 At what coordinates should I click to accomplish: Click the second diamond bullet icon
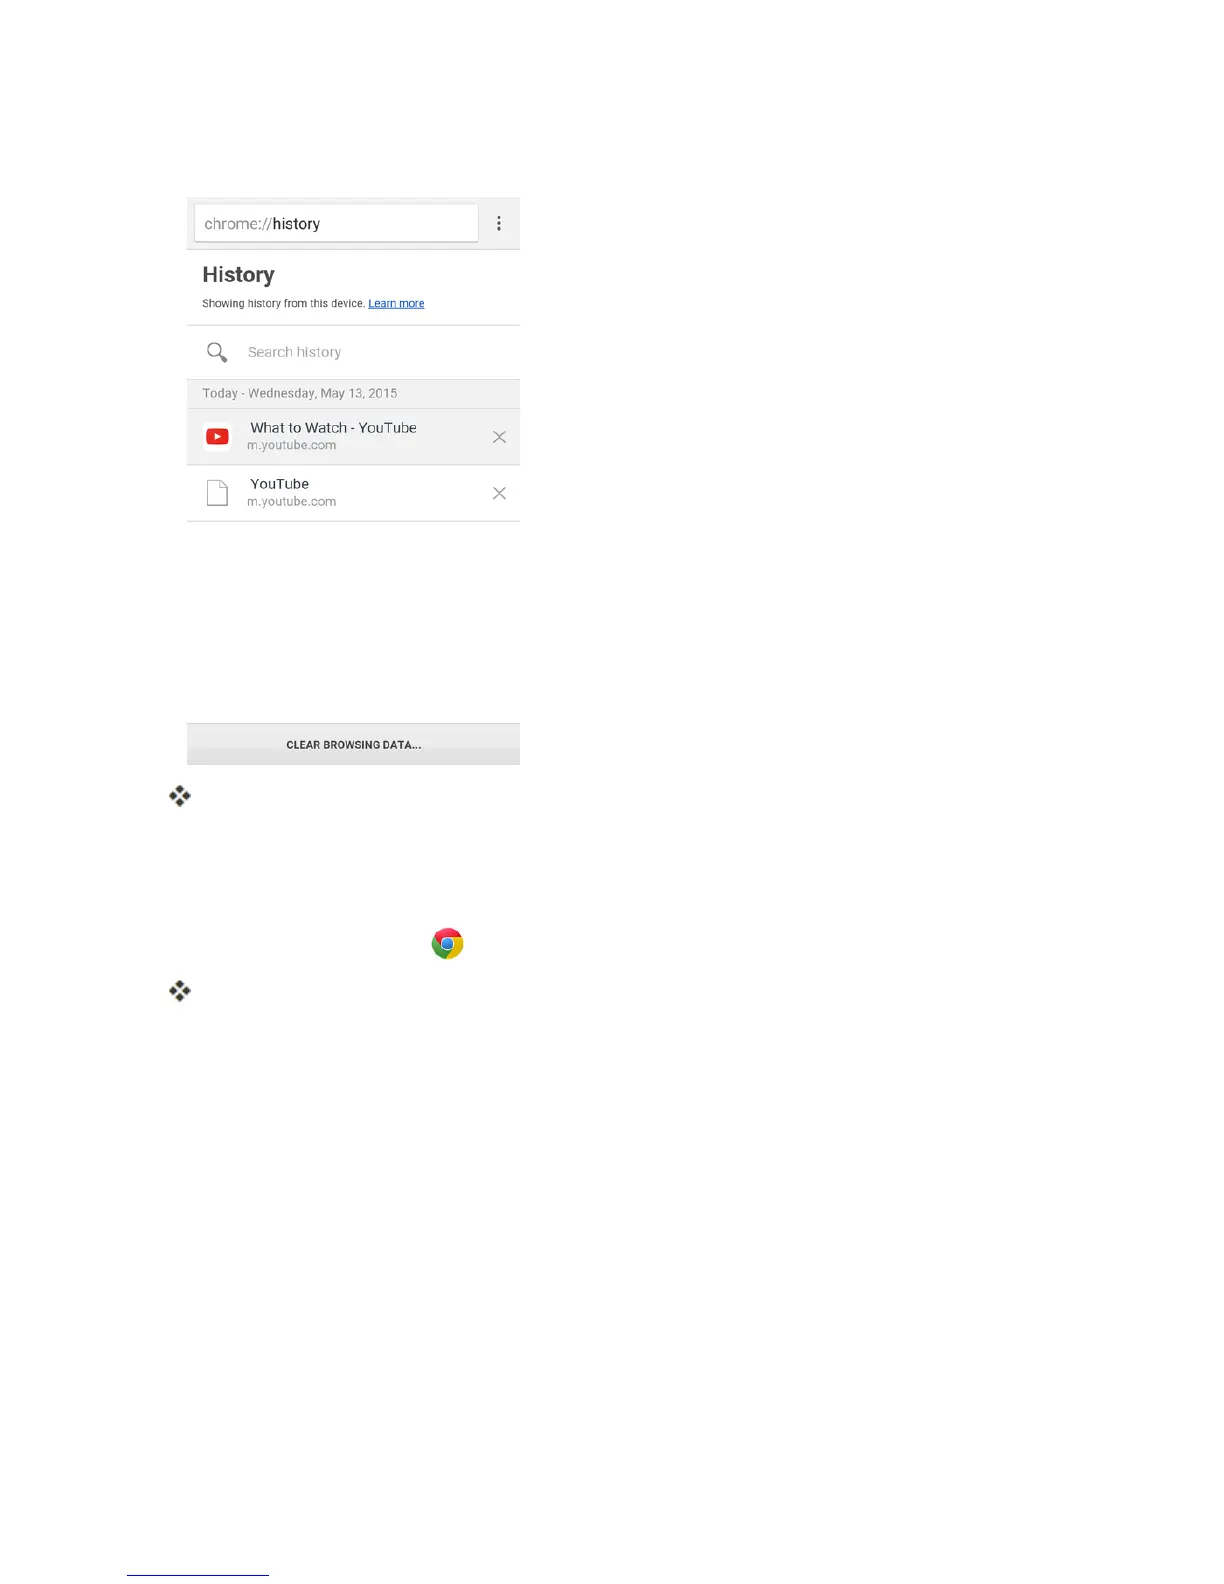[180, 991]
